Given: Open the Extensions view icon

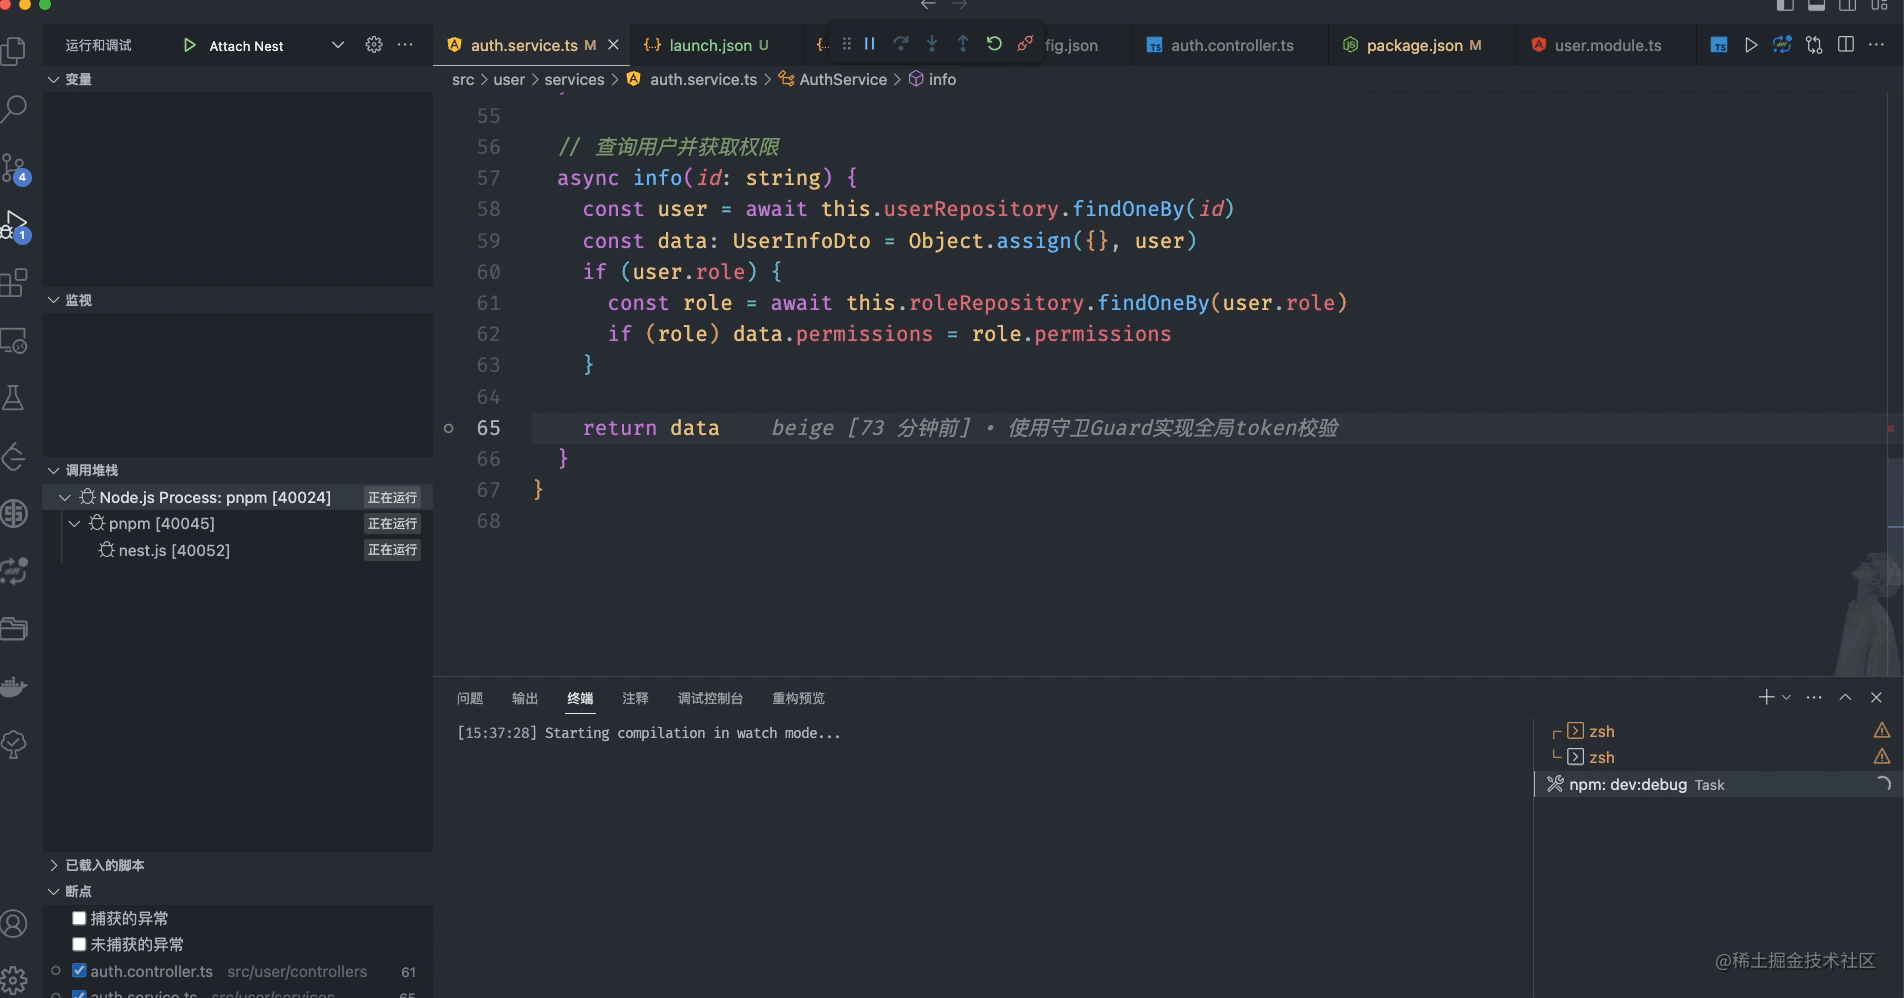Looking at the screenshot, I should tap(15, 283).
